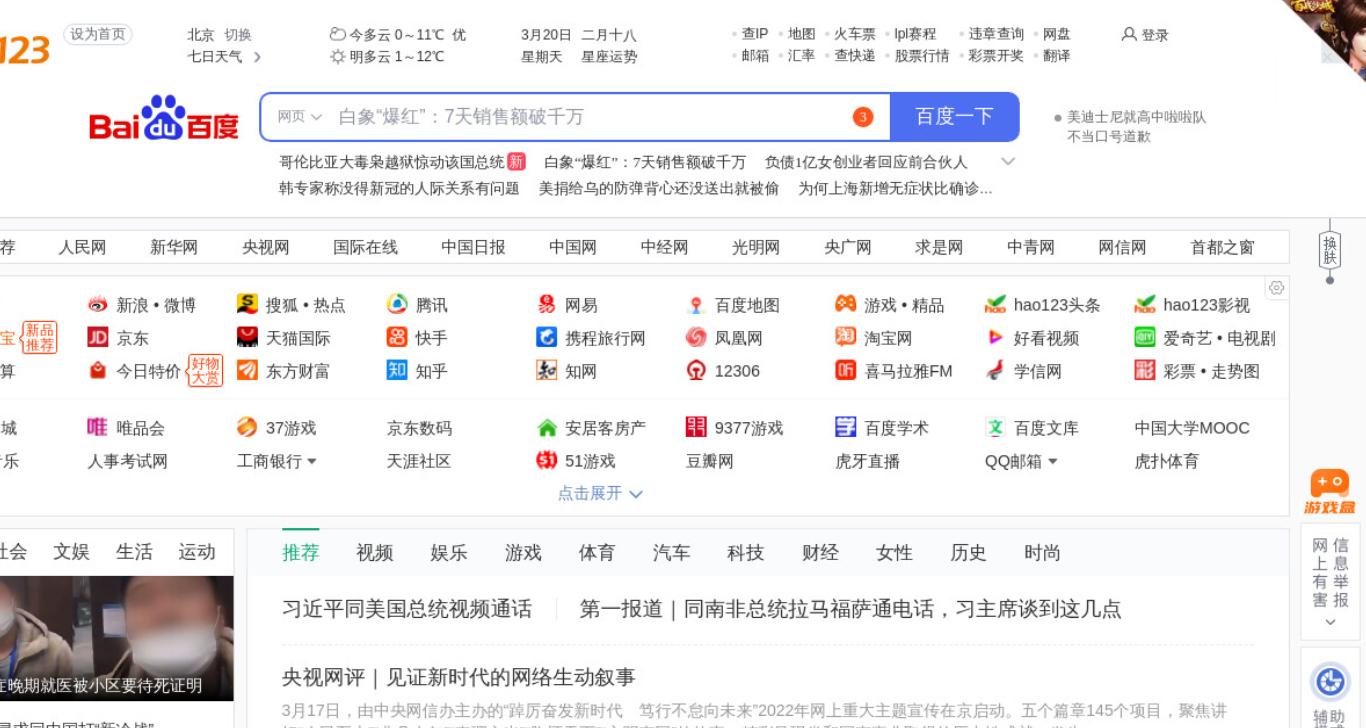
Task: Open the Baidu Scholar icon
Action: point(845,428)
